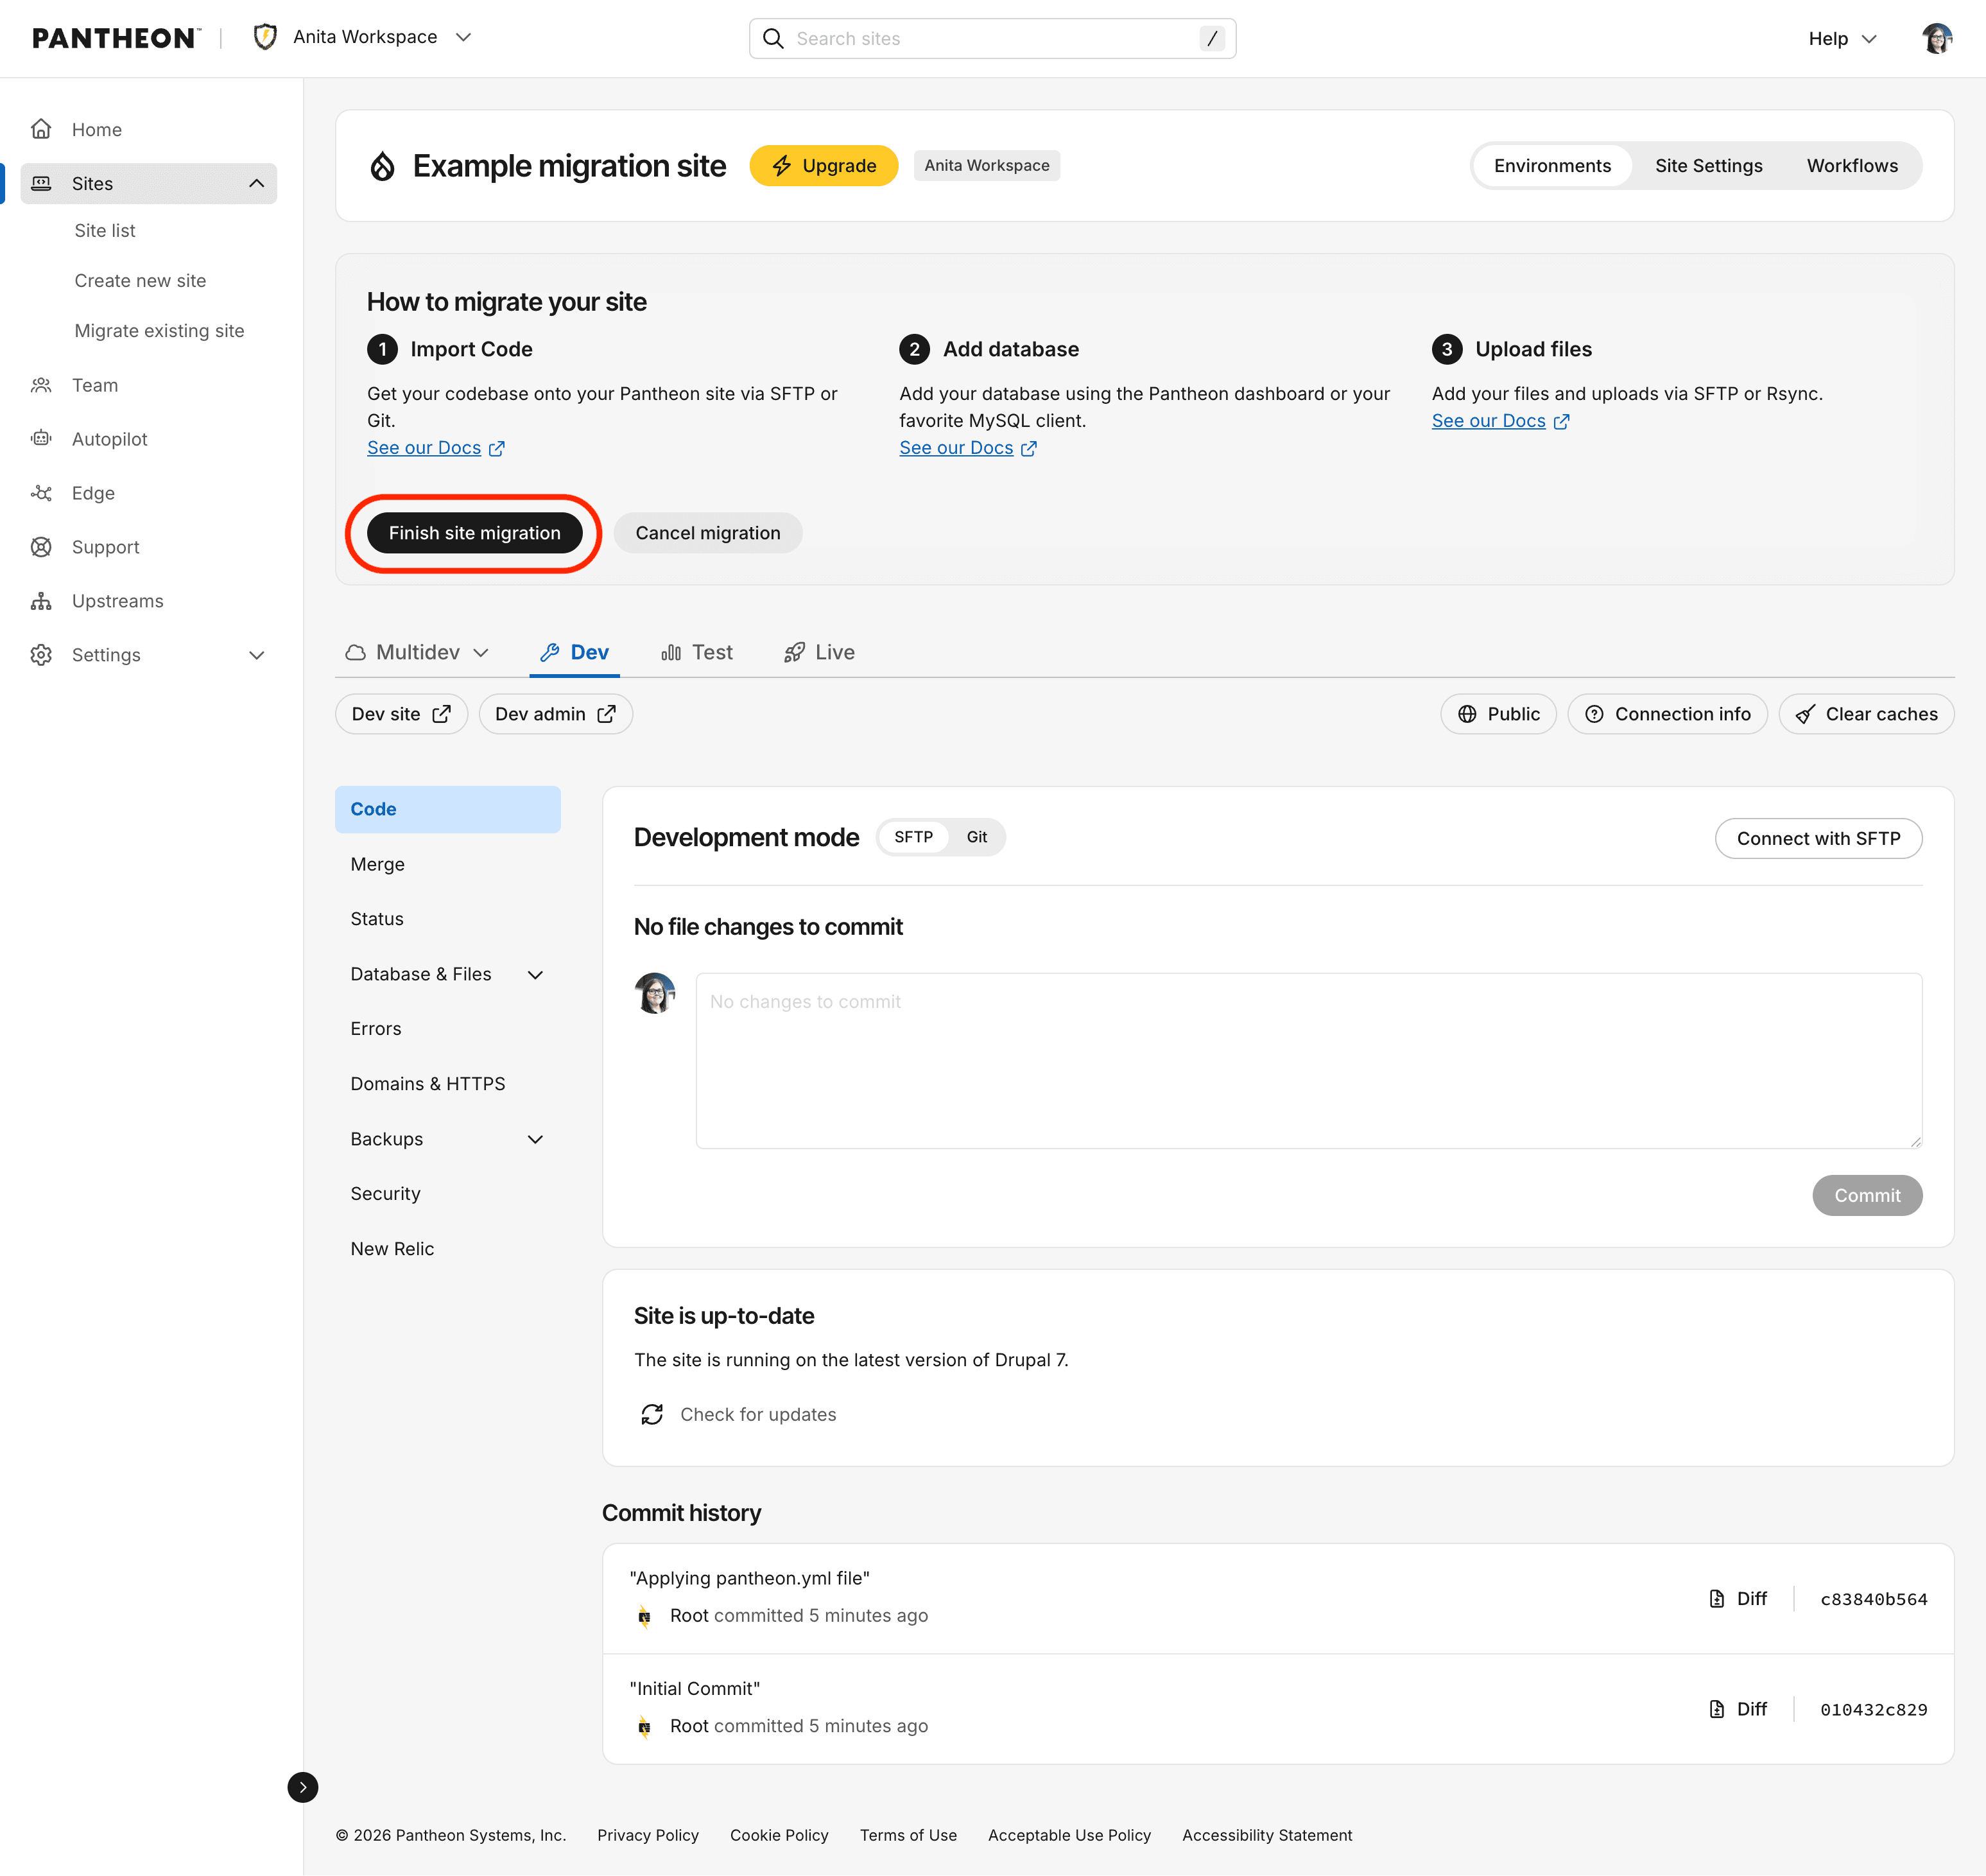The image size is (1986, 1876).
Task: Open Dev site external link
Action: click(401, 714)
